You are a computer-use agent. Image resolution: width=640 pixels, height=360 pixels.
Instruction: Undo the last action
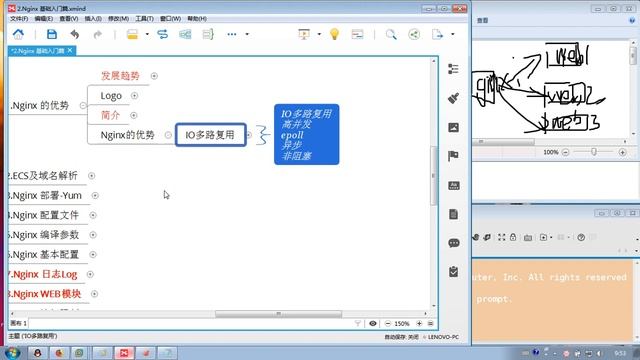[75, 34]
